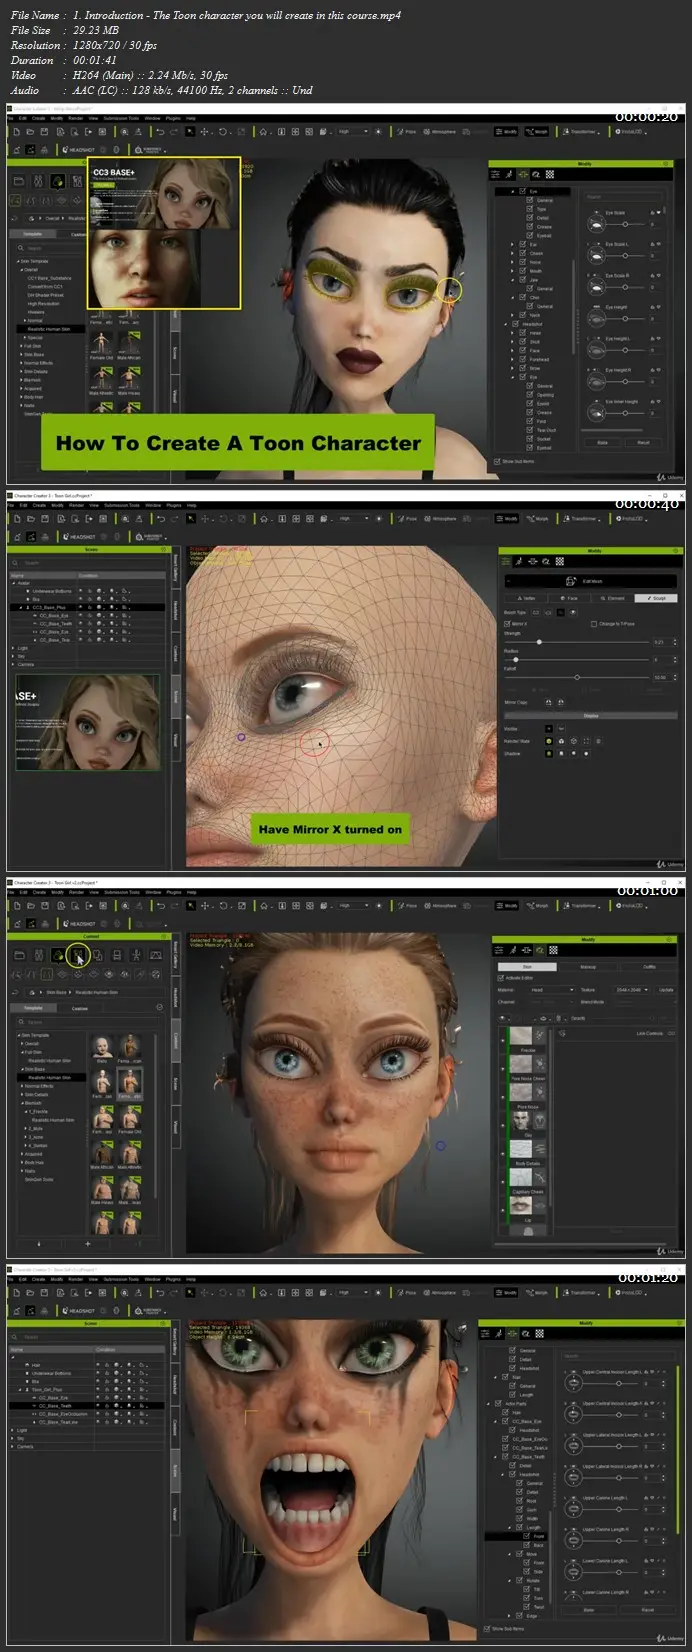Select the Move tool in the 00:00:20 frame toolbar
Viewport: 692px width, 1652px height.
(x=204, y=131)
